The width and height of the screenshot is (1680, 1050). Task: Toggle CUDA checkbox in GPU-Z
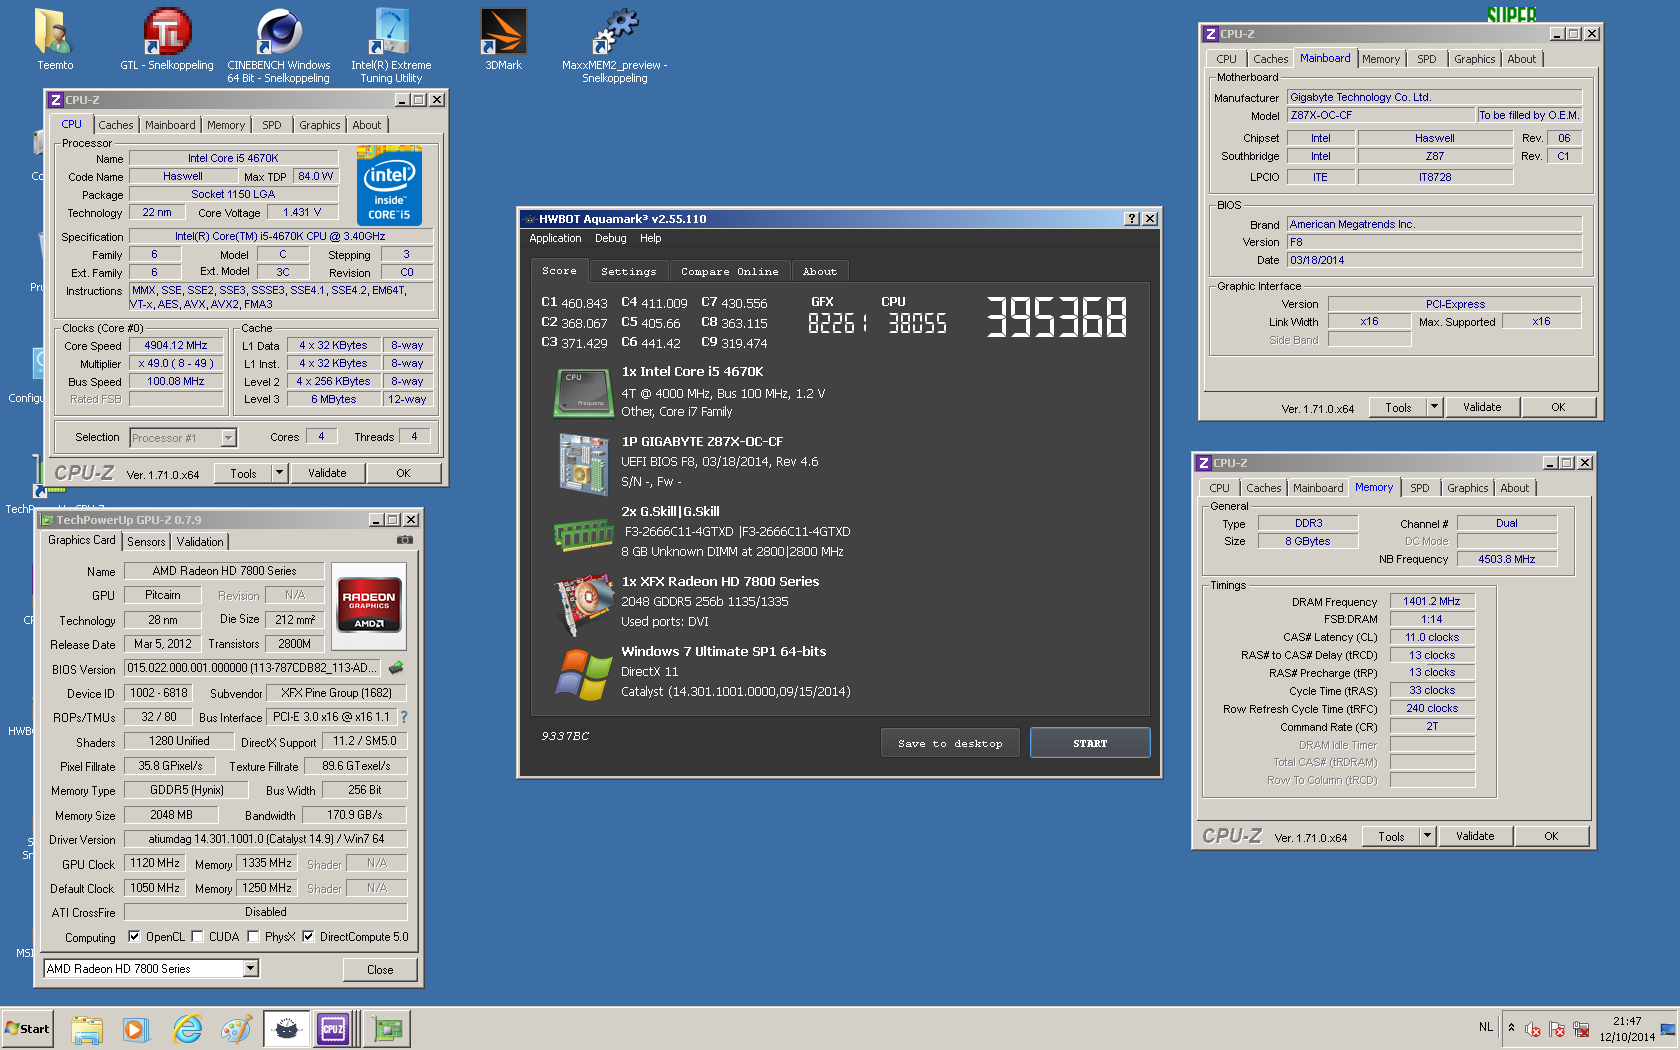tap(197, 937)
